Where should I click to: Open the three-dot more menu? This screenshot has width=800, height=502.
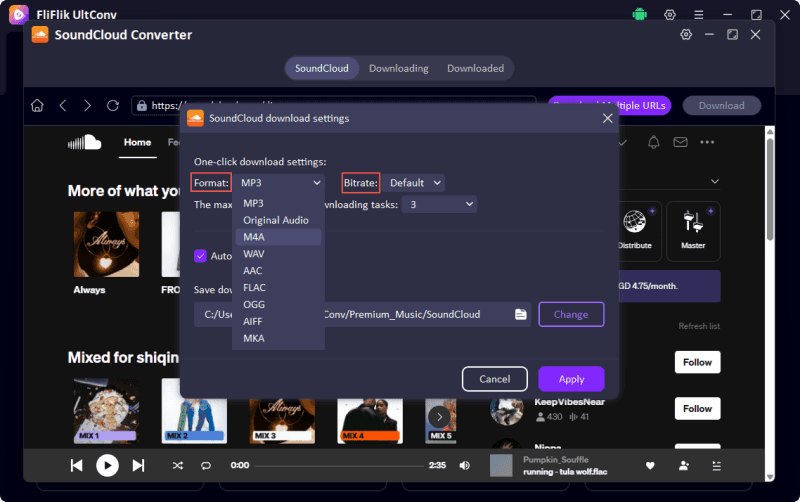pyautogui.click(x=707, y=142)
